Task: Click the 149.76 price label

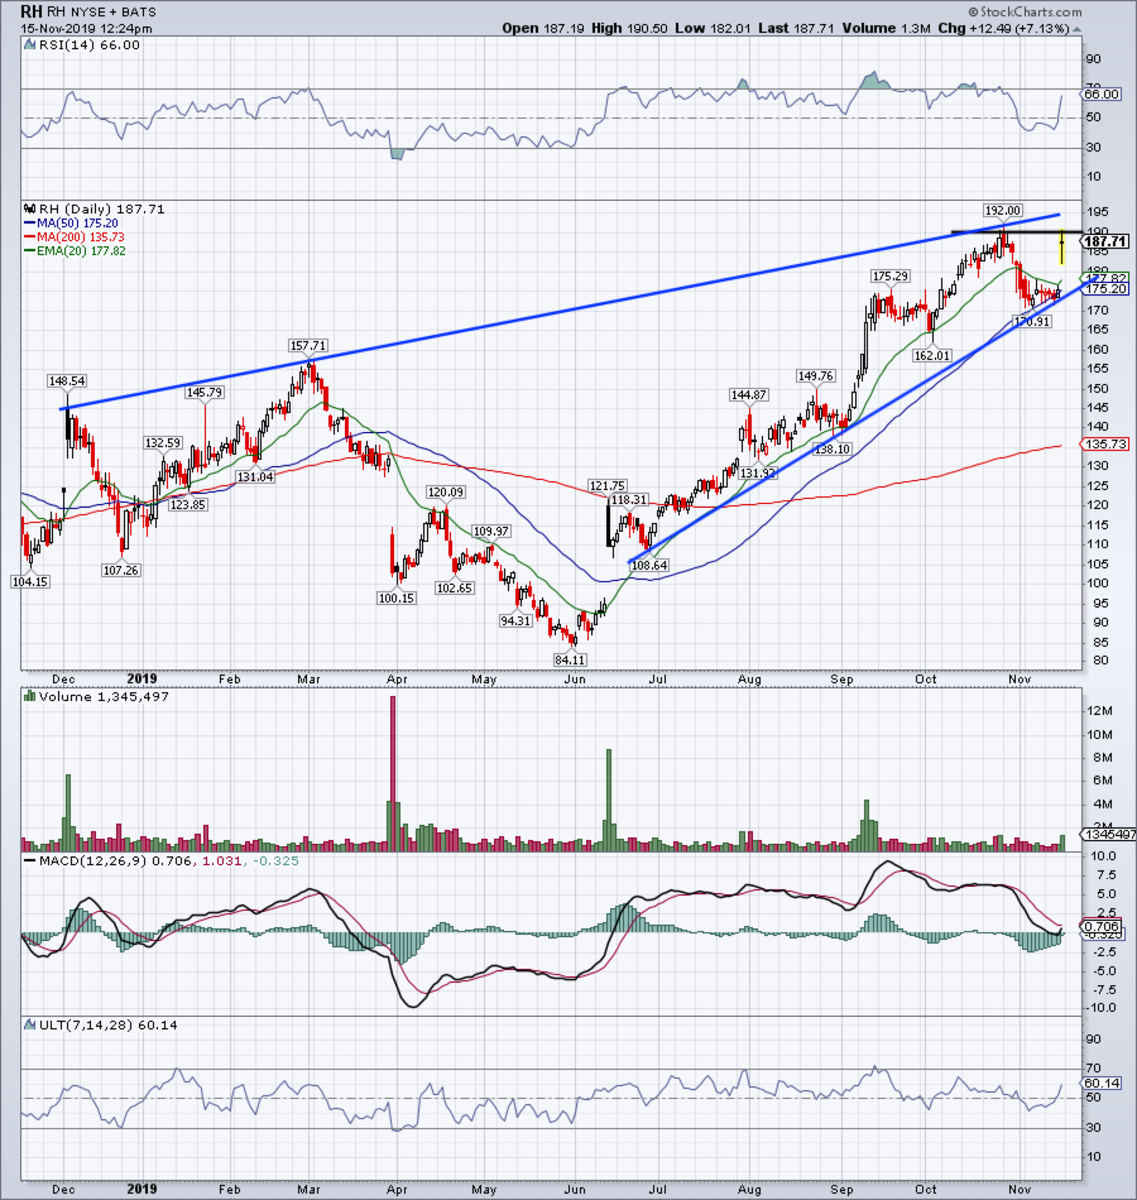Action: (x=815, y=376)
